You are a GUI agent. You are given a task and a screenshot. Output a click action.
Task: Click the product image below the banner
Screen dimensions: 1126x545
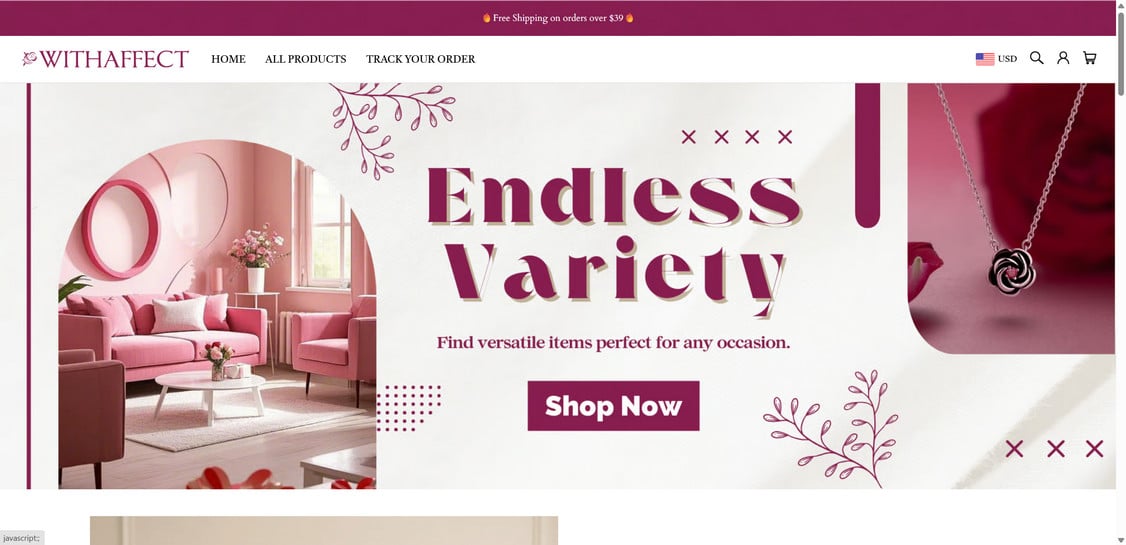(324, 530)
